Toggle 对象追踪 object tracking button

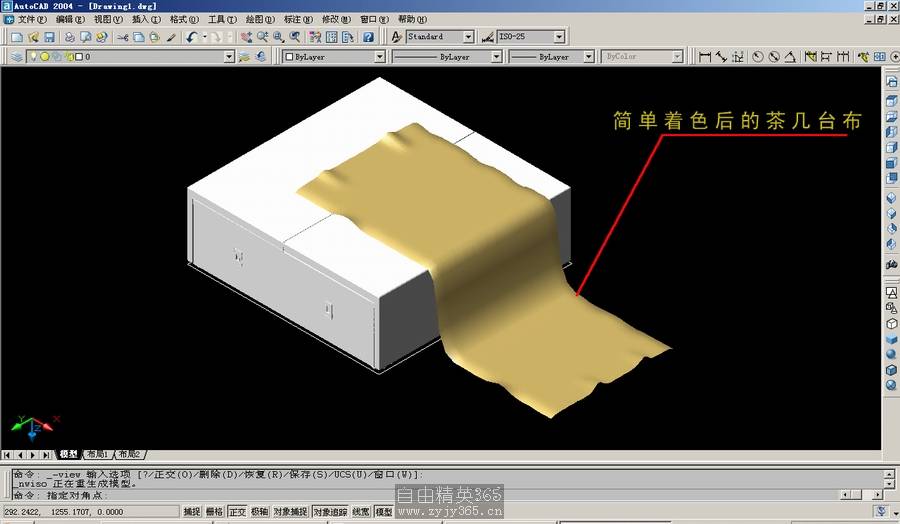pyautogui.click(x=329, y=512)
